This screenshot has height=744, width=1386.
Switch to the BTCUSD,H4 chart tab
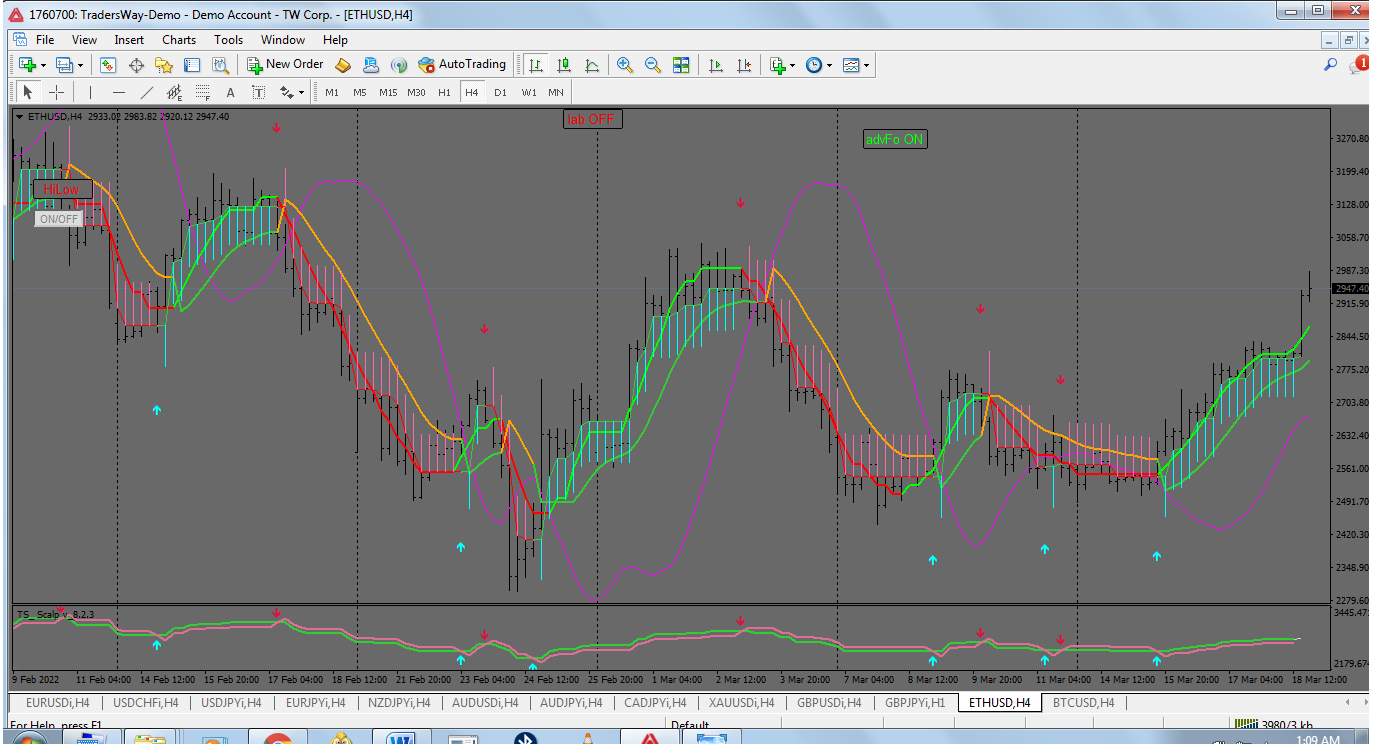pyautogui.click(x=1083, y=703)
